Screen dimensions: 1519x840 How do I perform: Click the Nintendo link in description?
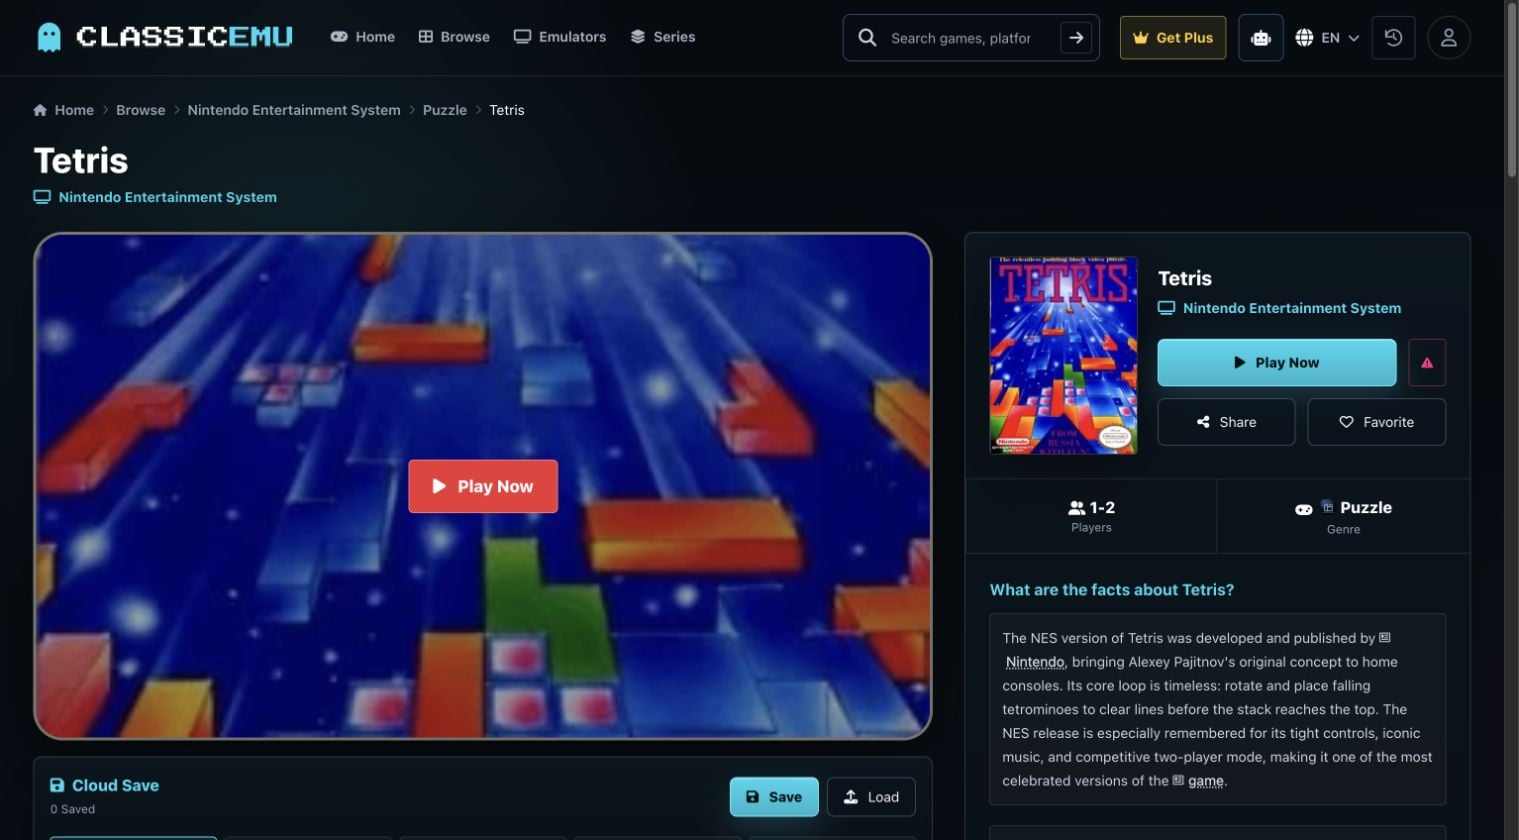[x=1035, y=662]
